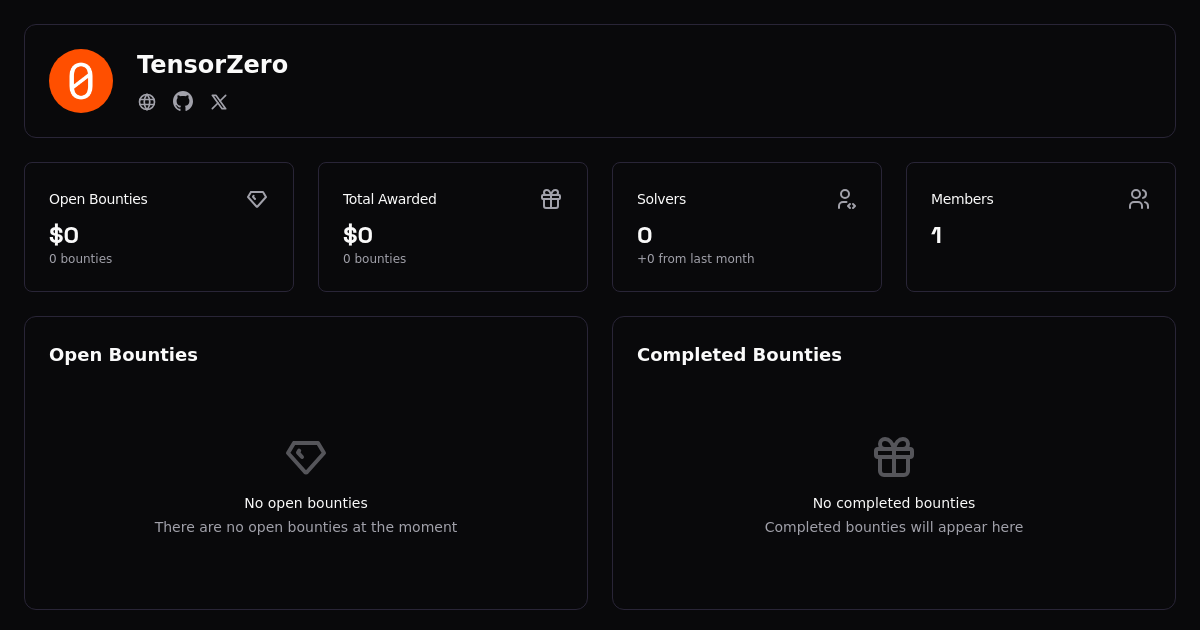This screenshot has height=630, width=1200.
Task: Click the tag icon in the Open Bounties stat card
Action: coord(257,199)
